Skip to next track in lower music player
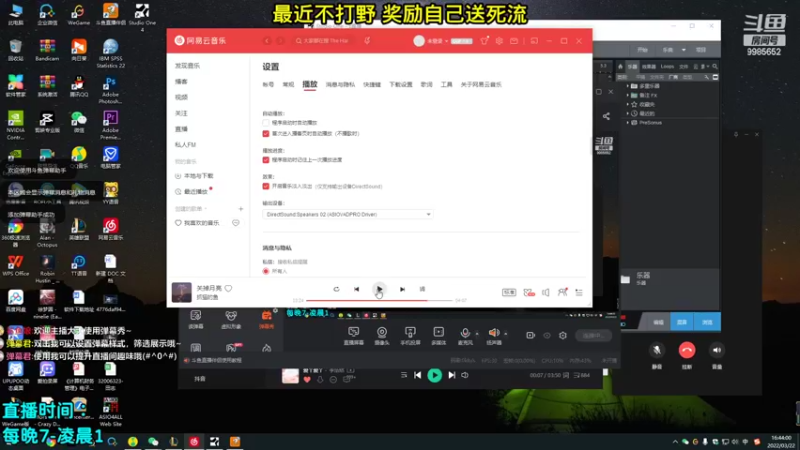The height and width of the screenshot is (450, 800). pyautogui.click(x=452, y=375)
